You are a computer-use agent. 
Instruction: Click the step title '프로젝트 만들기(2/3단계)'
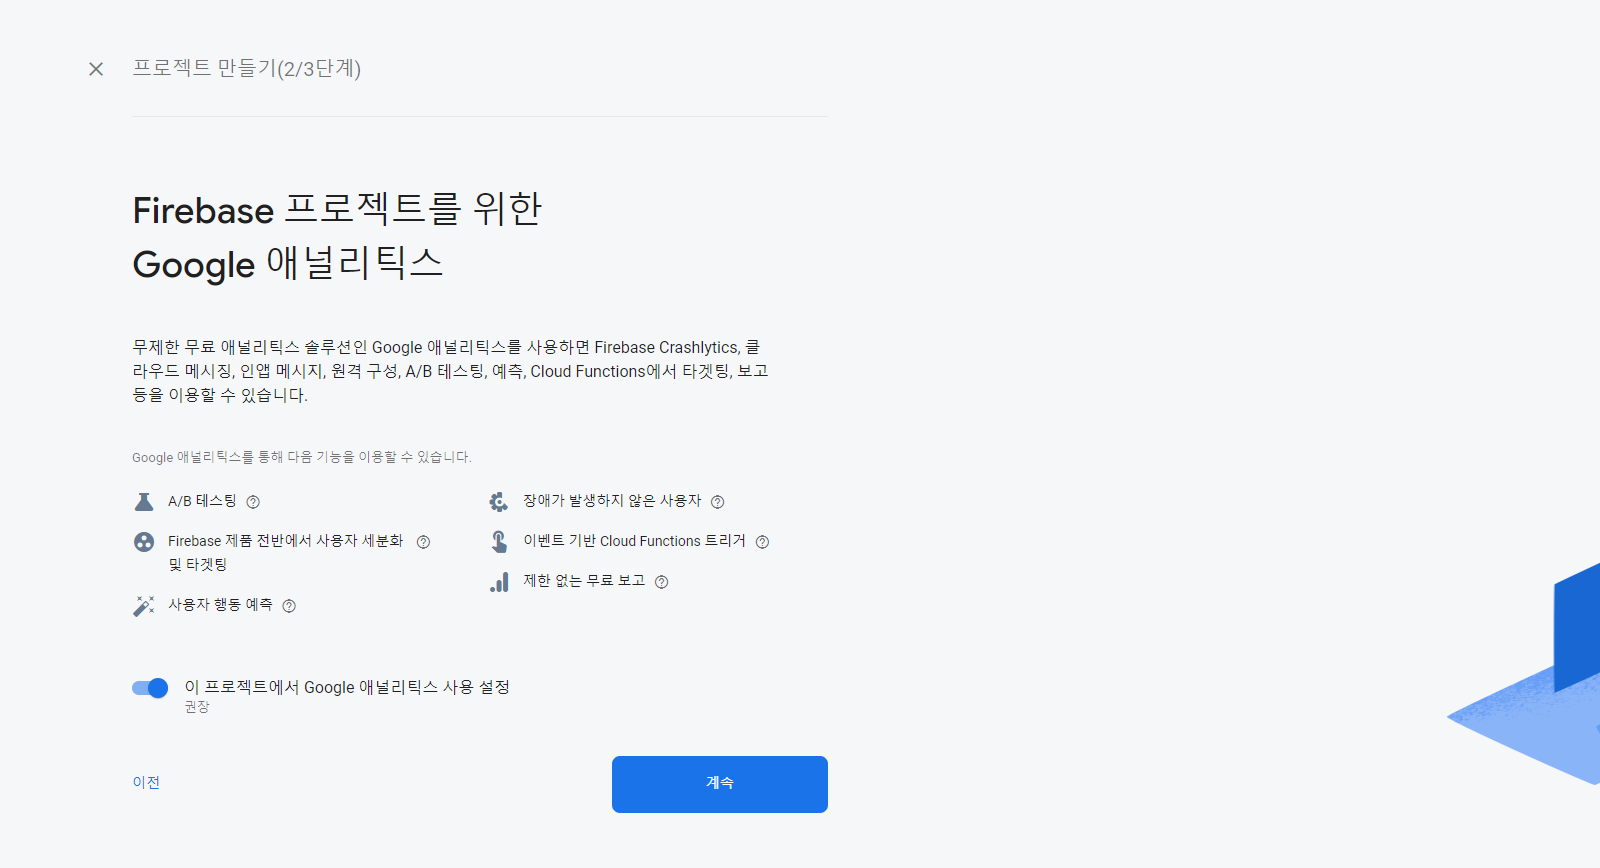click(247, 68)
